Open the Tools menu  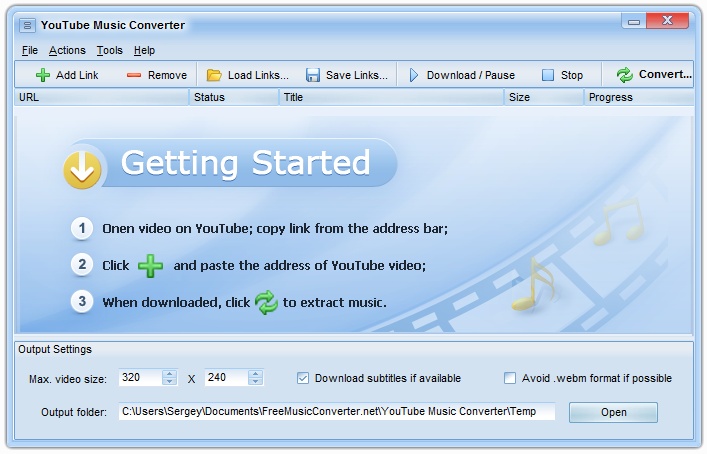click(x=110, y=50)
